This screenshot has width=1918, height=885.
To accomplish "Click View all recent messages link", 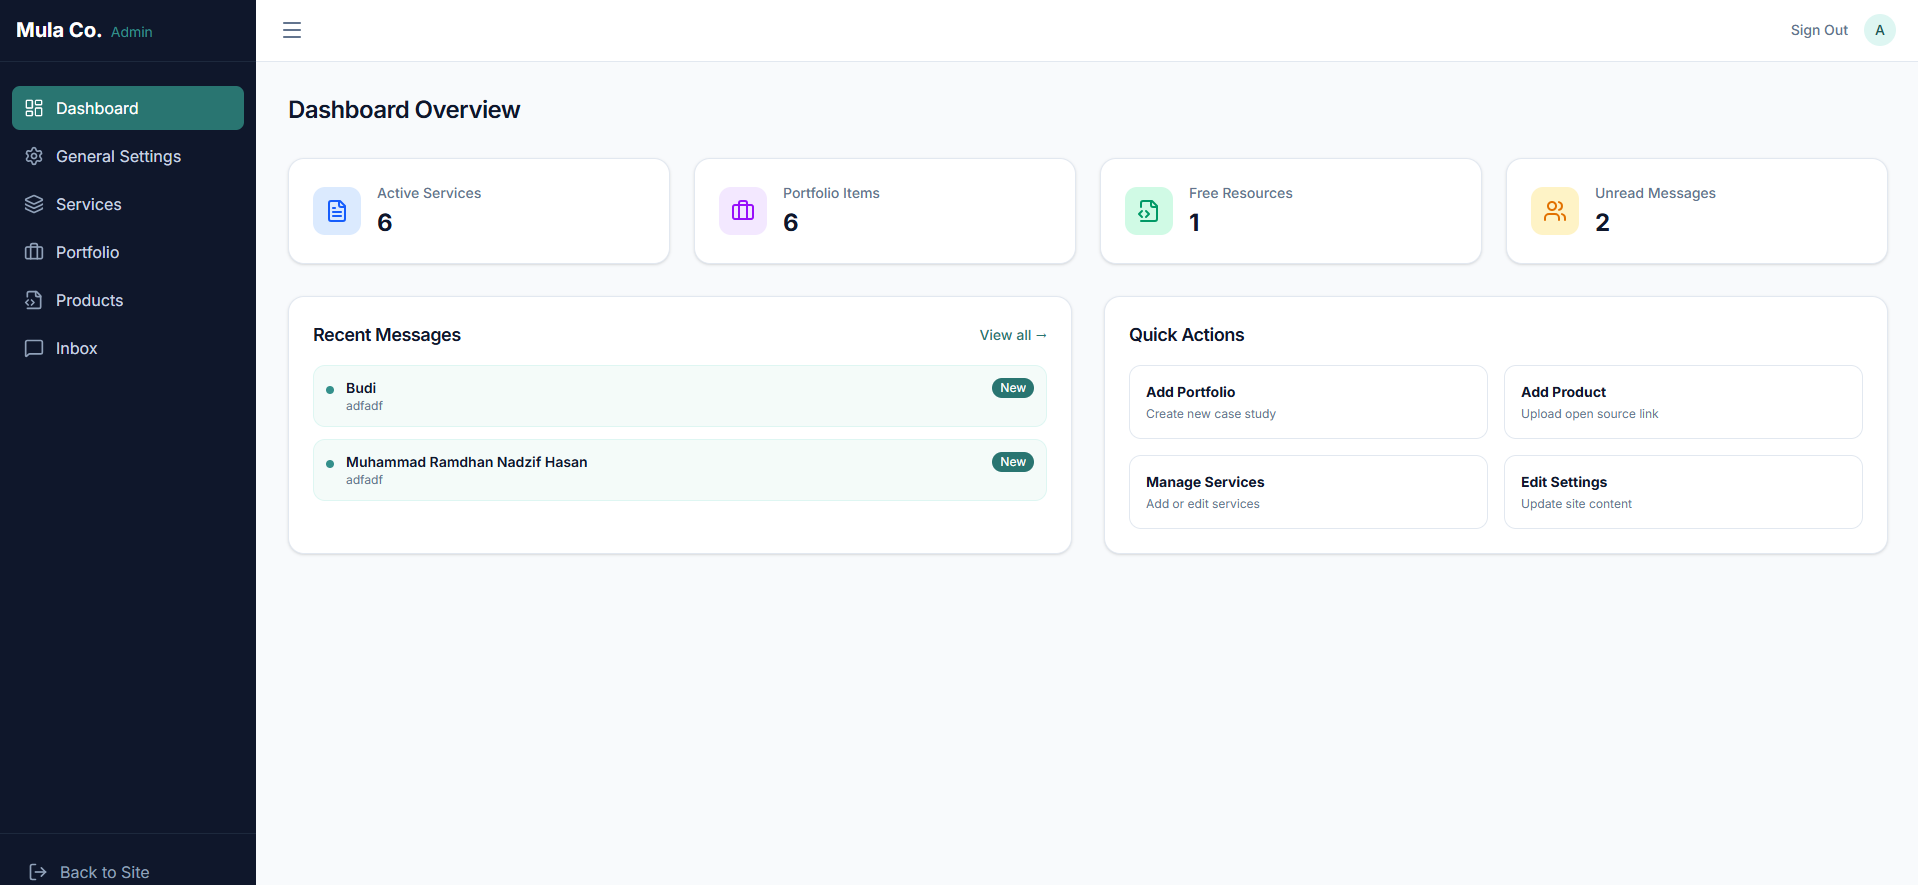I will [x=1013, y=335].
